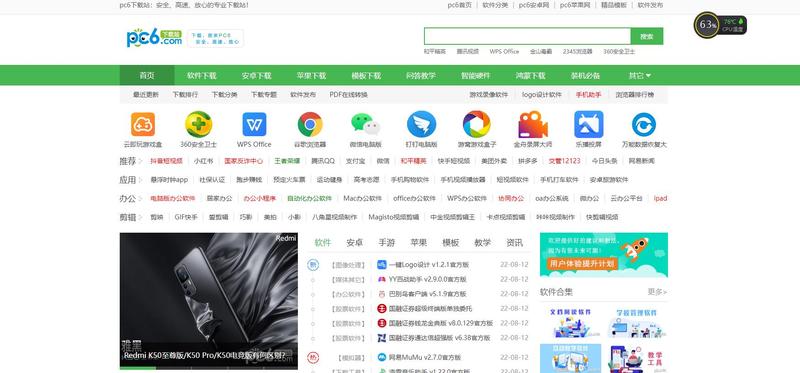The image size is (800, 373).
Task: Focus the search input field
Action: [x=528, y=36]
